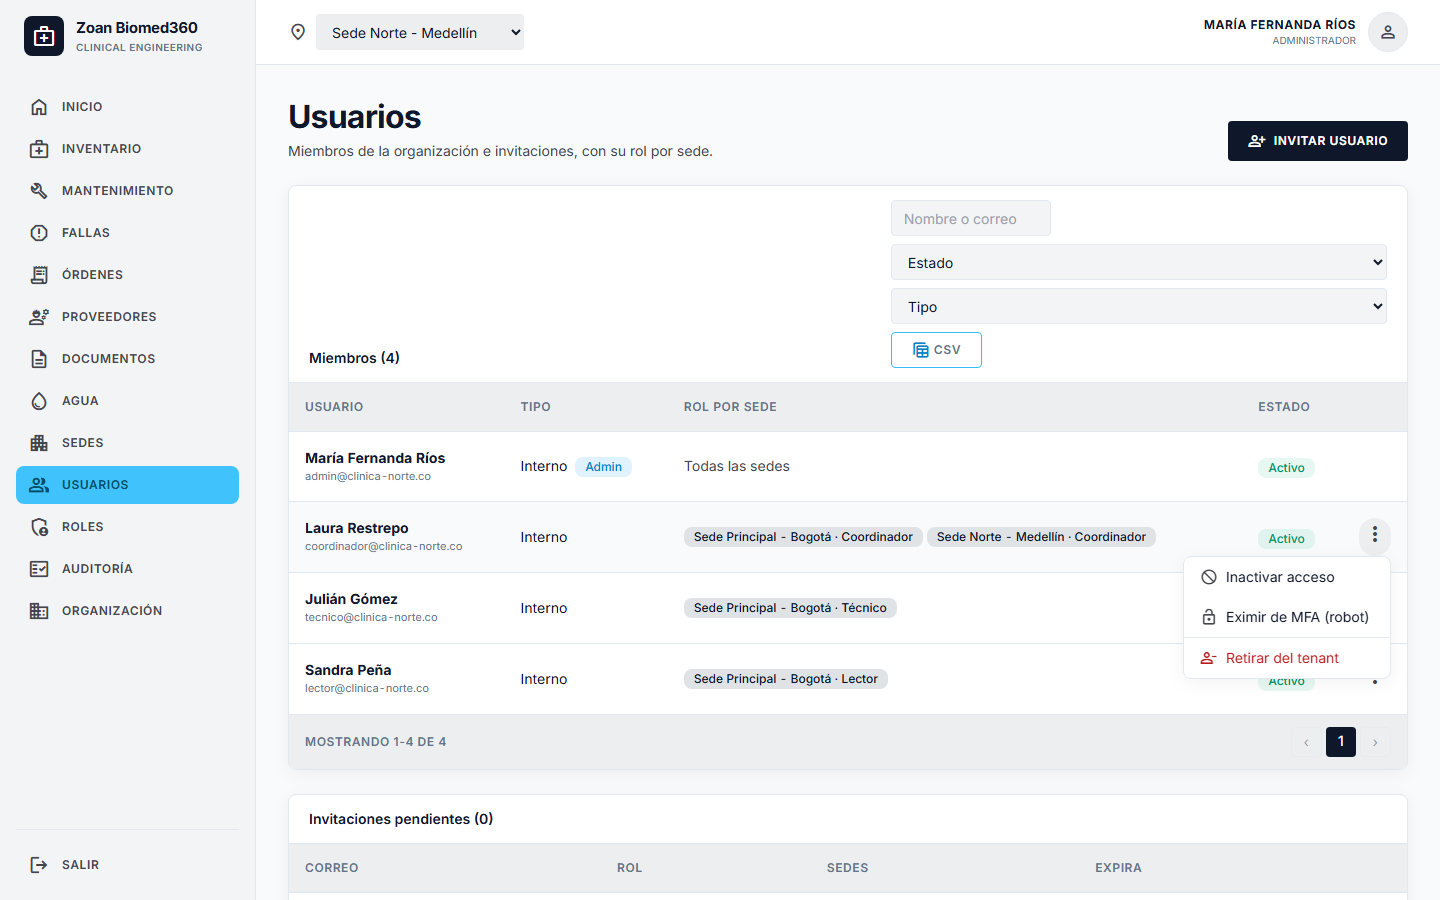This screenshot has width=1440, height=900.
Task: Click the Mantenimiento wrench icon
Action: (39, 191)
